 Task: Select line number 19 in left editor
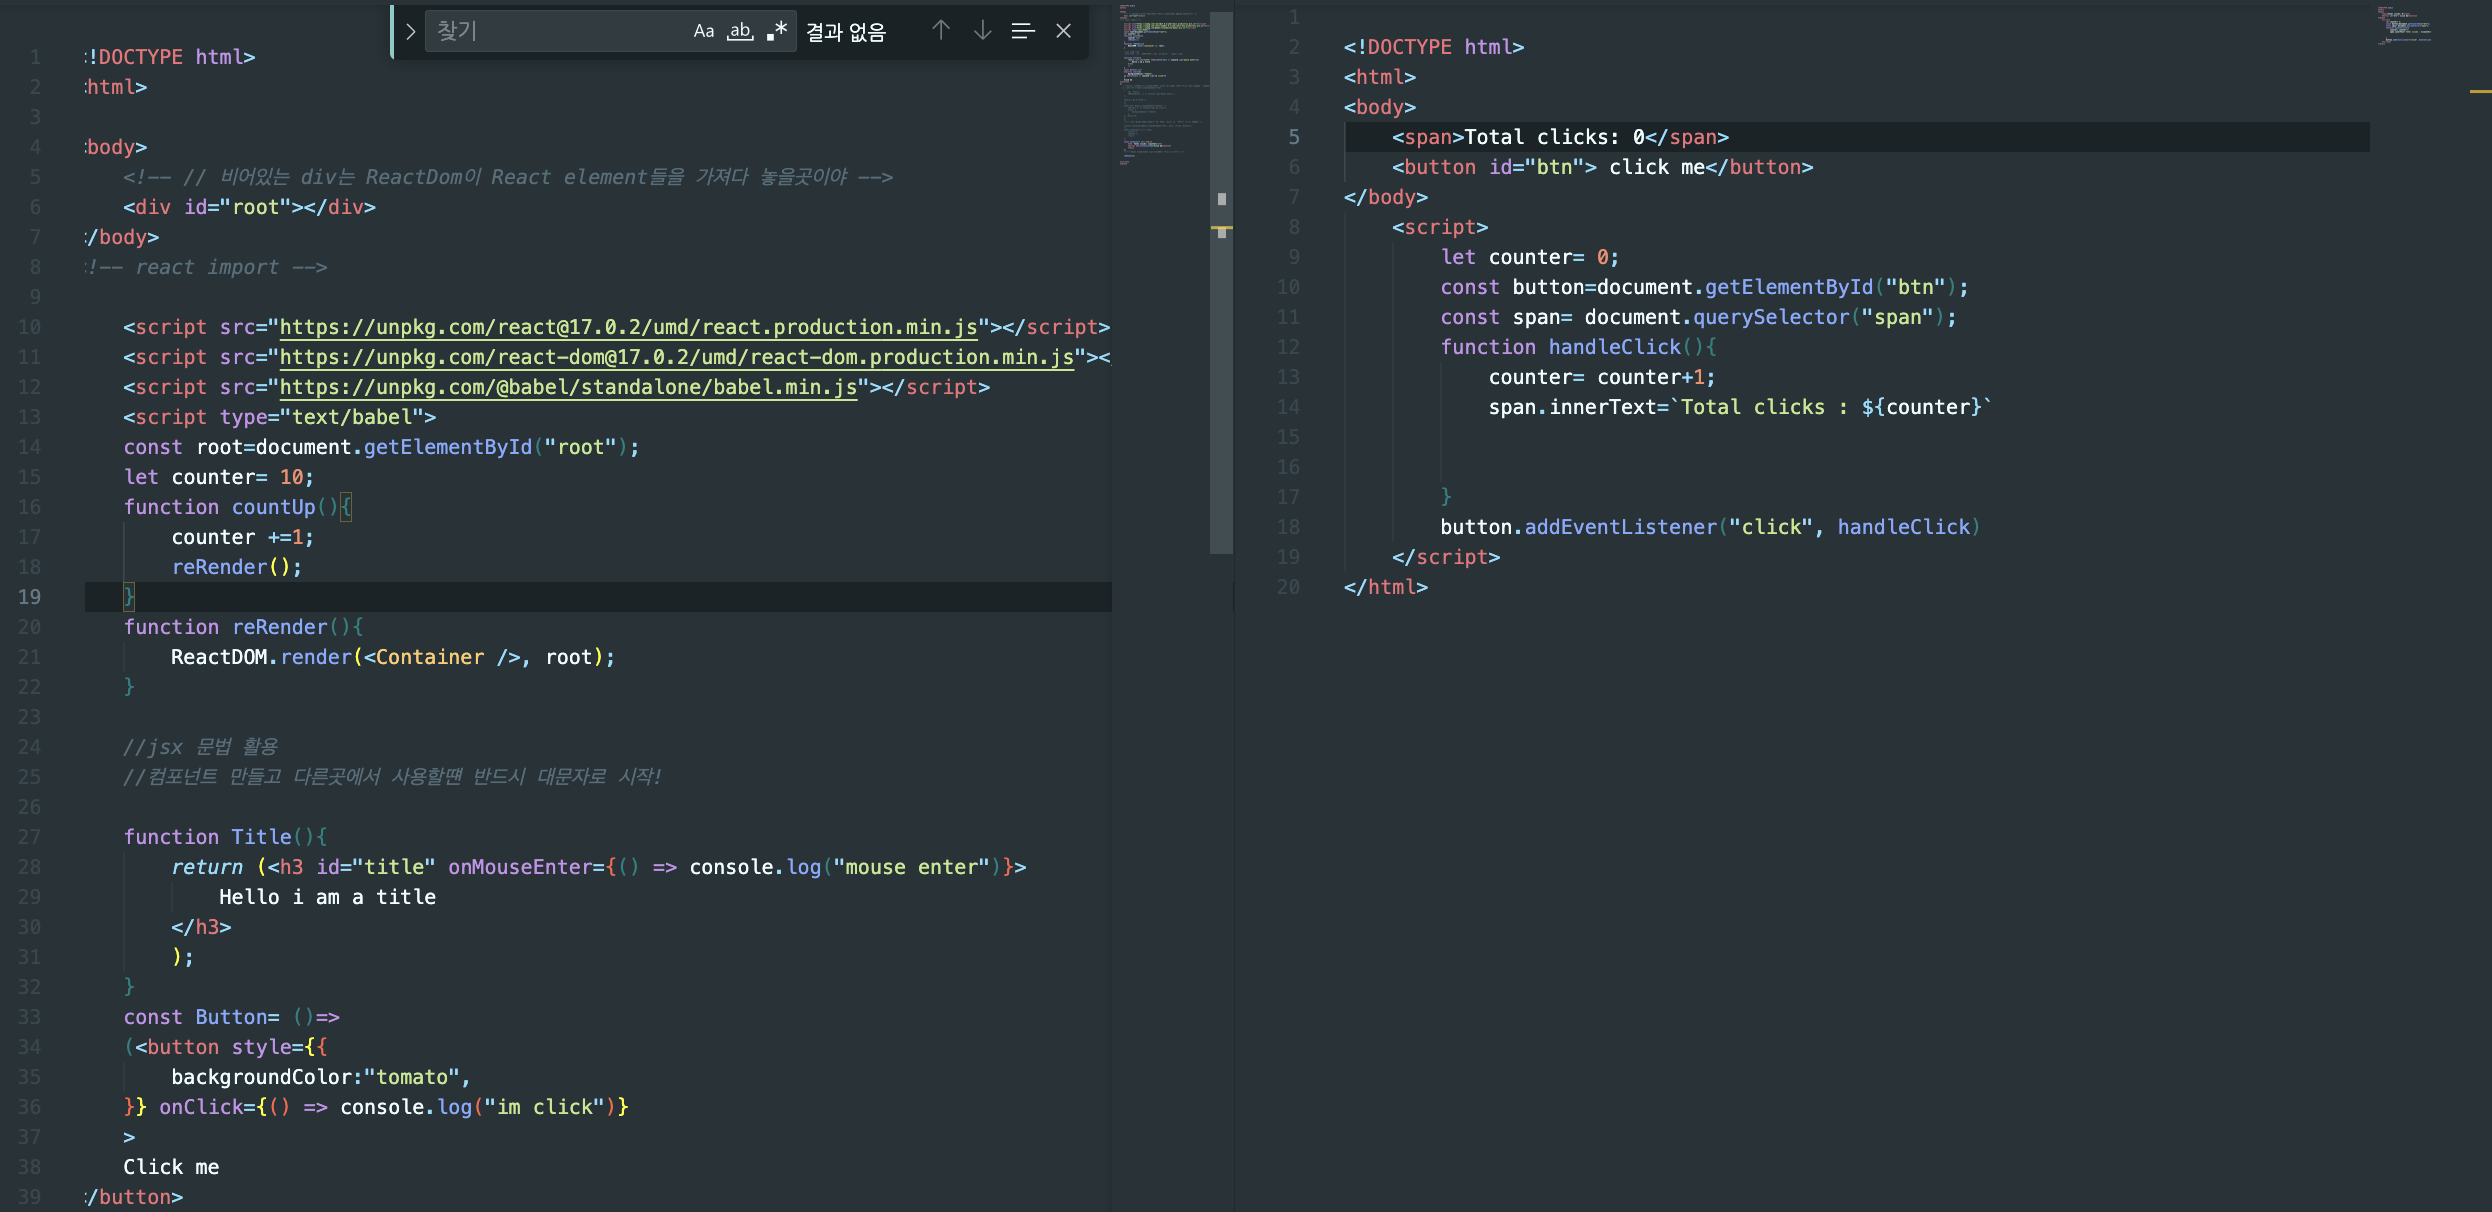point(29,597)
